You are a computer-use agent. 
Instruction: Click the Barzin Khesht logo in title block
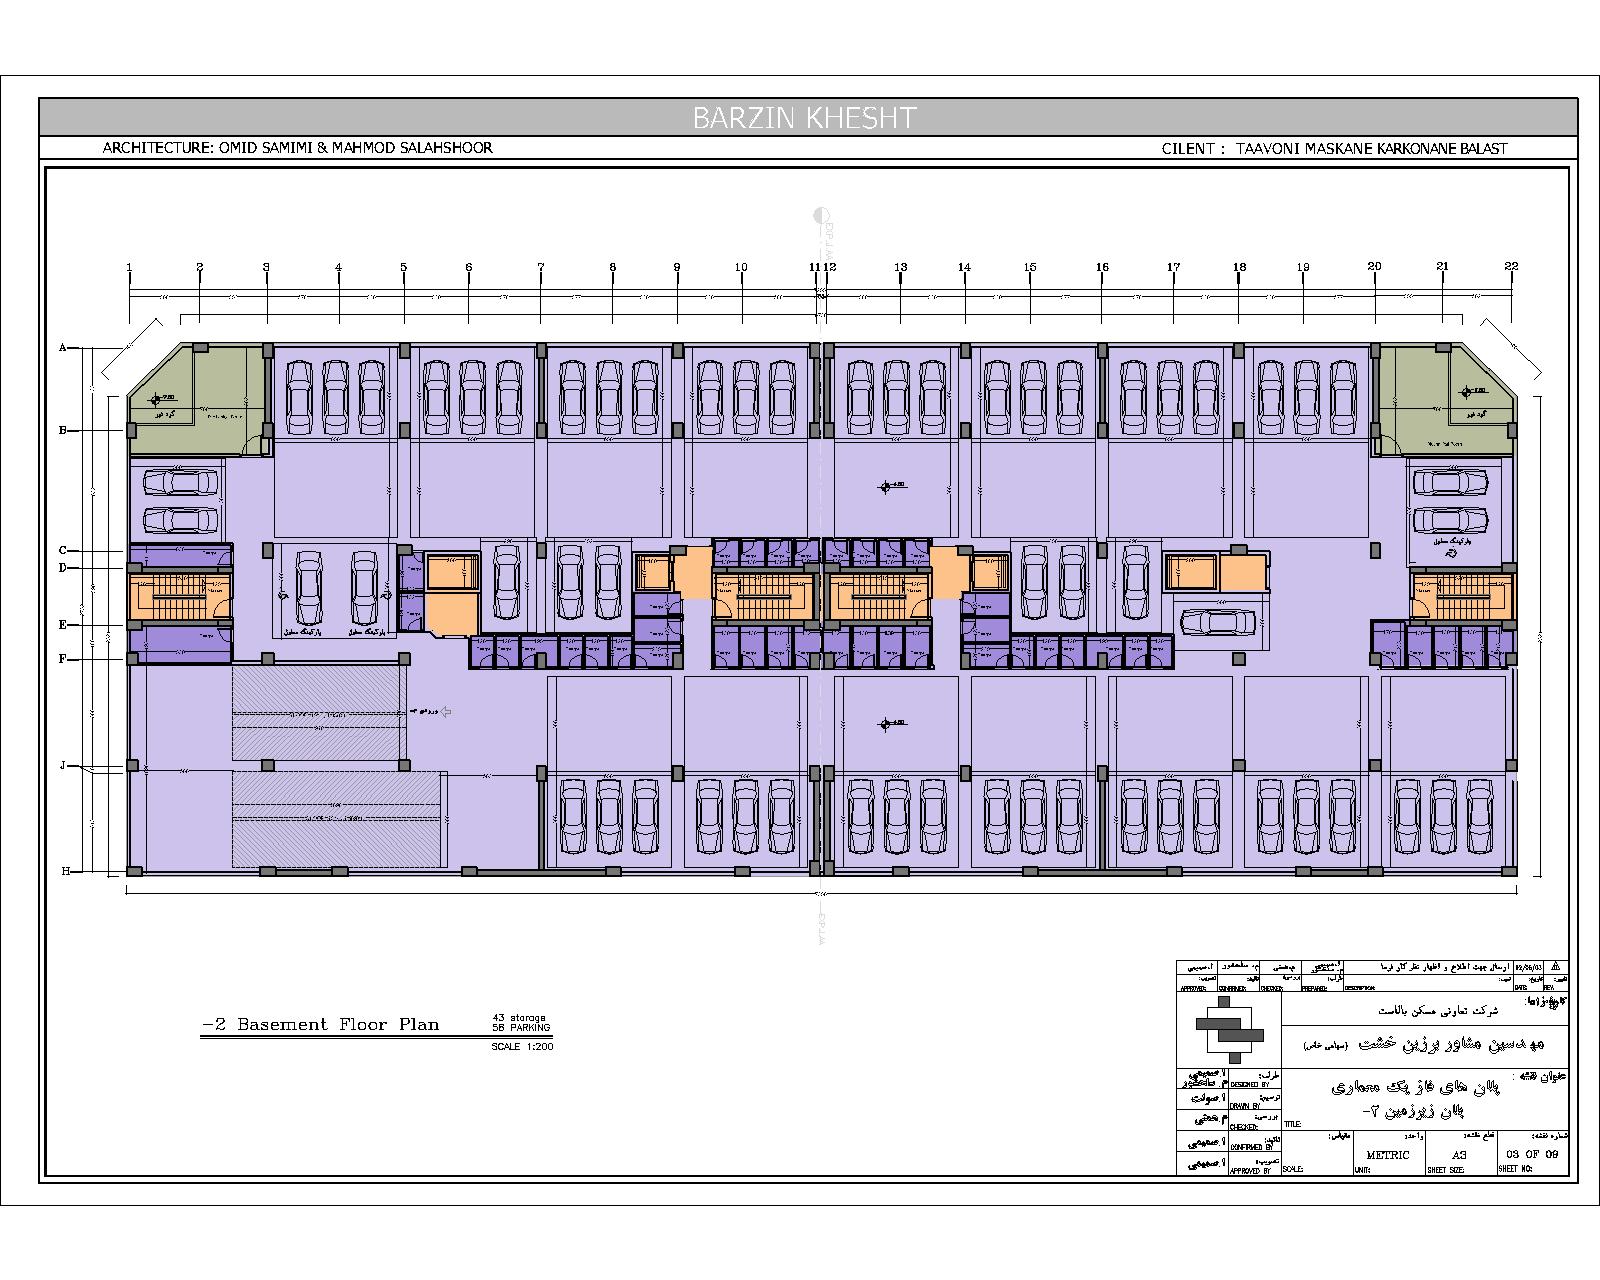pyautogui.click(x=1229, y=1029)
